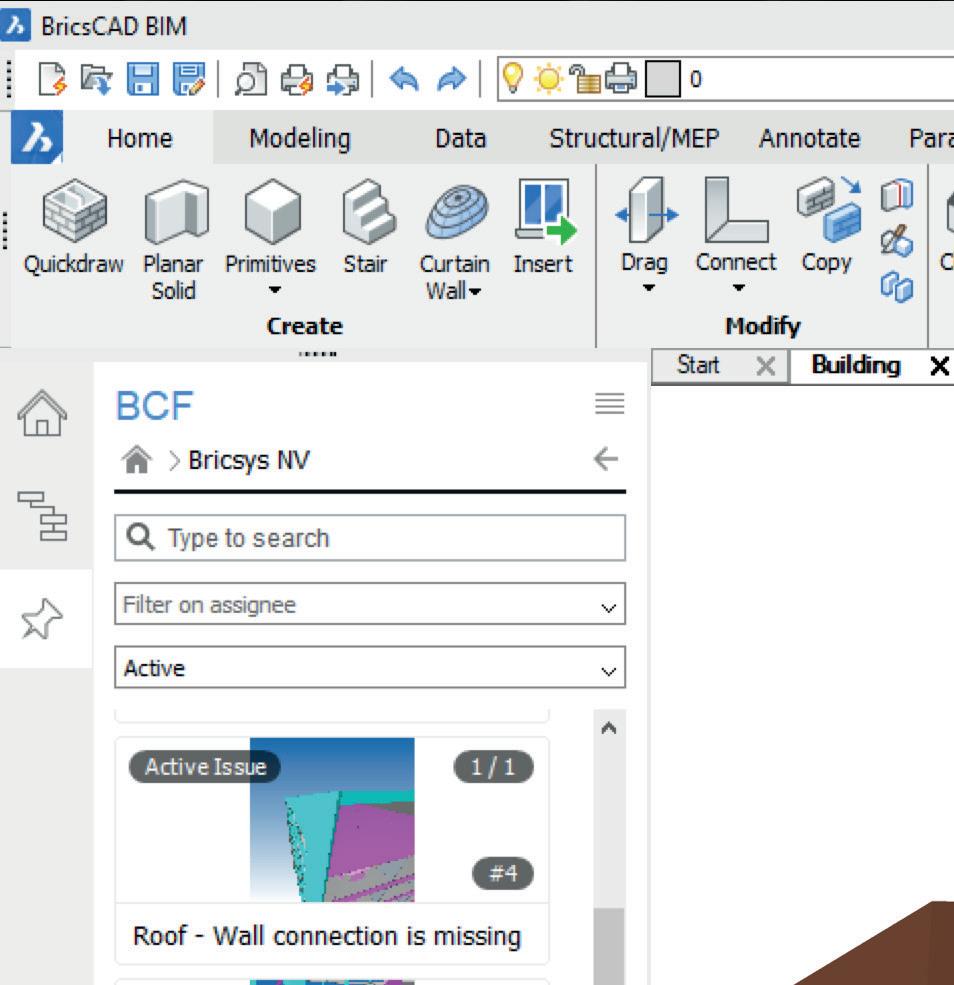
Task: Click the Curtain Wall tool icon
Action: click(457, 212)
